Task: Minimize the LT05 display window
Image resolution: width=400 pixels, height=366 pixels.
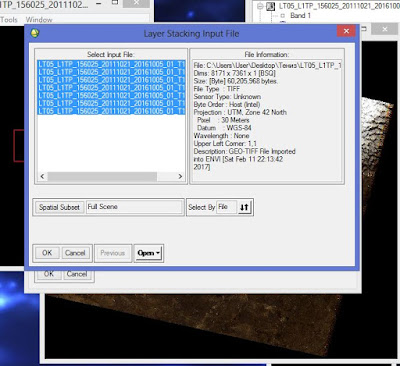Action: tap(99, 4)
